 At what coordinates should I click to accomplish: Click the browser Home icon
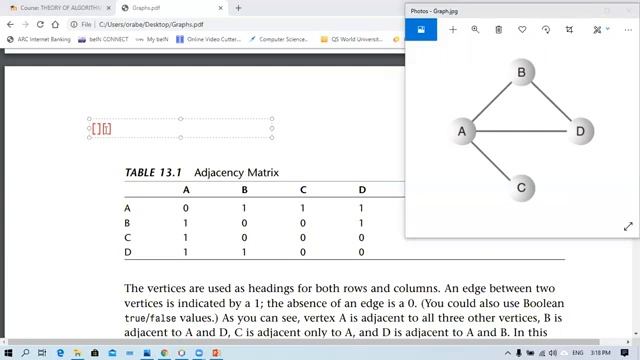[x=55, y=24]
